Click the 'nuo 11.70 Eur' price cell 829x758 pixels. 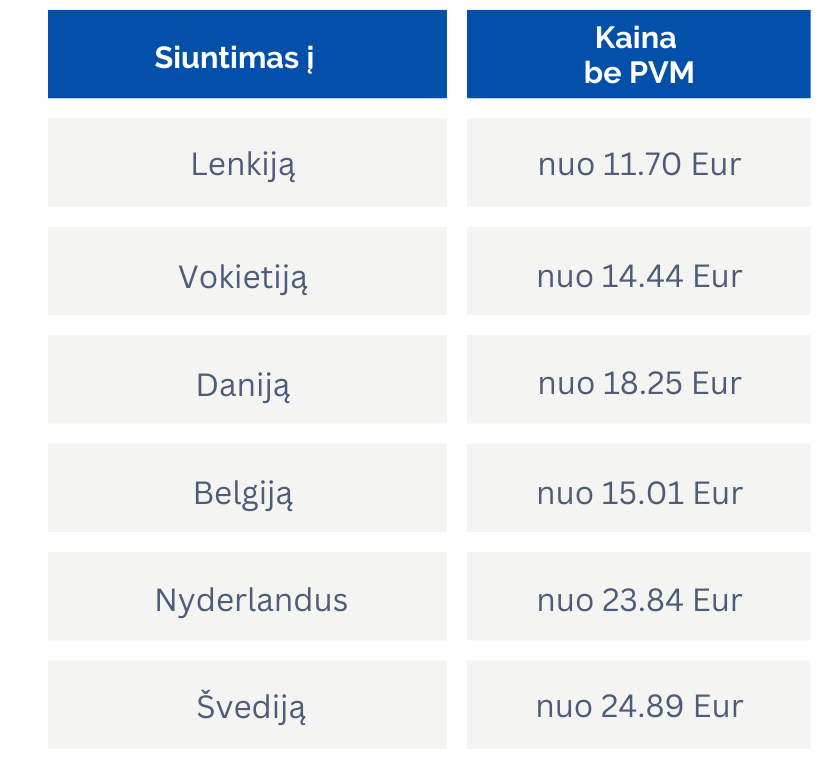point(639,163)
